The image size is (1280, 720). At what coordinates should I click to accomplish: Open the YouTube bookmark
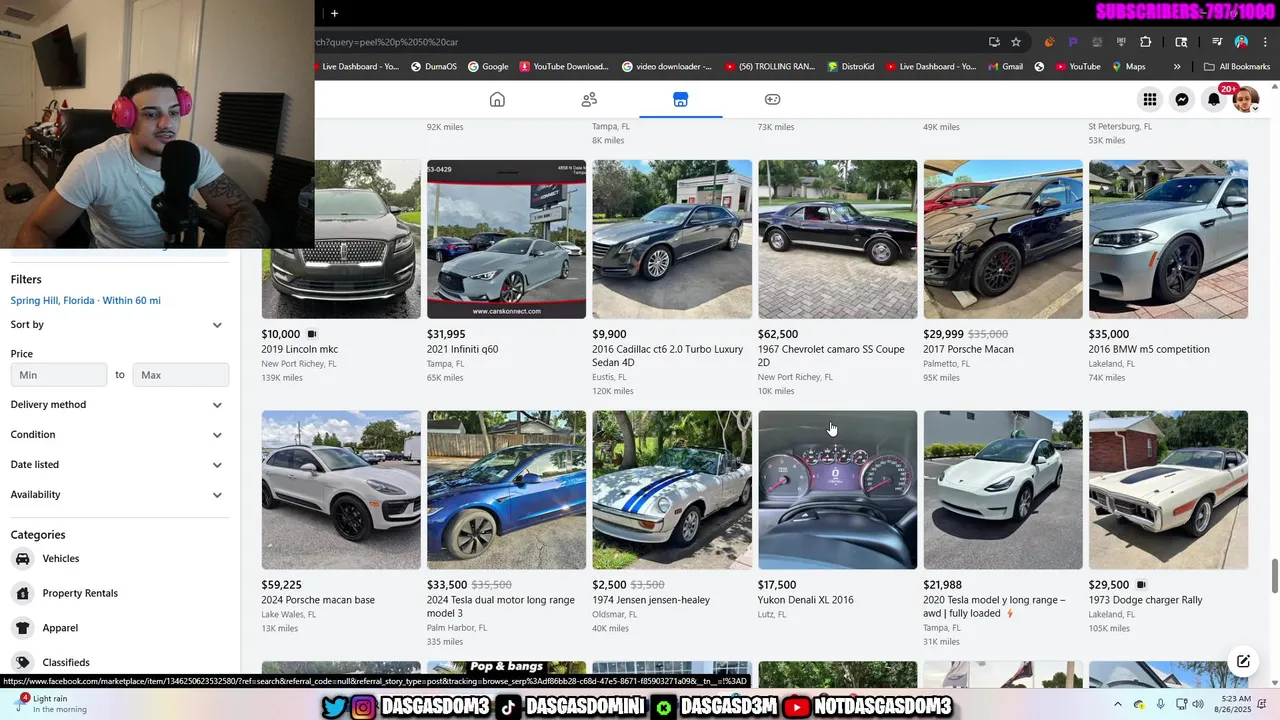[1077, 67]
